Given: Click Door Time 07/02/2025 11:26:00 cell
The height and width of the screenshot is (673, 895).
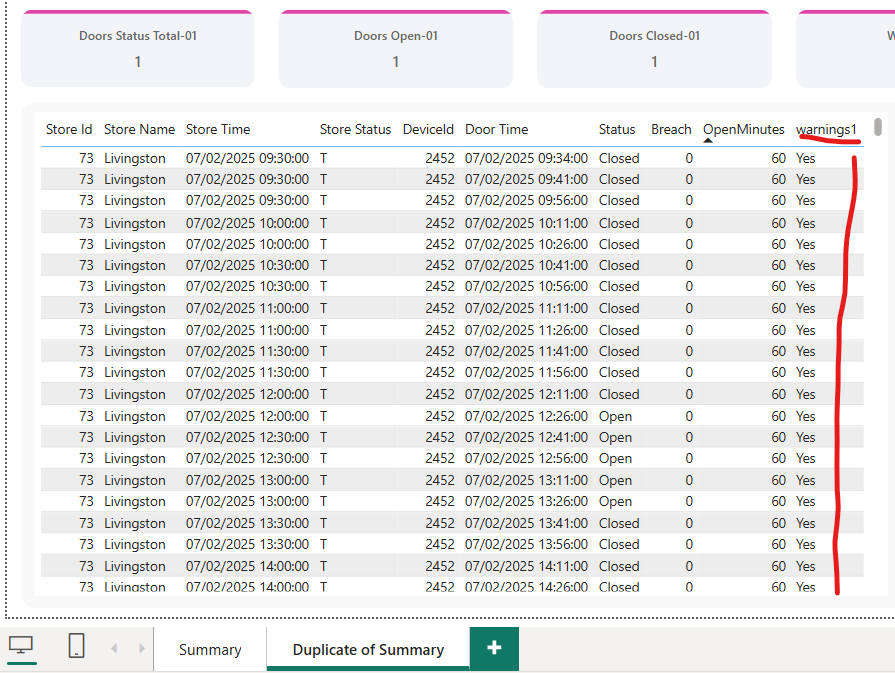Looking at the screenshot, I should point(526,331).
